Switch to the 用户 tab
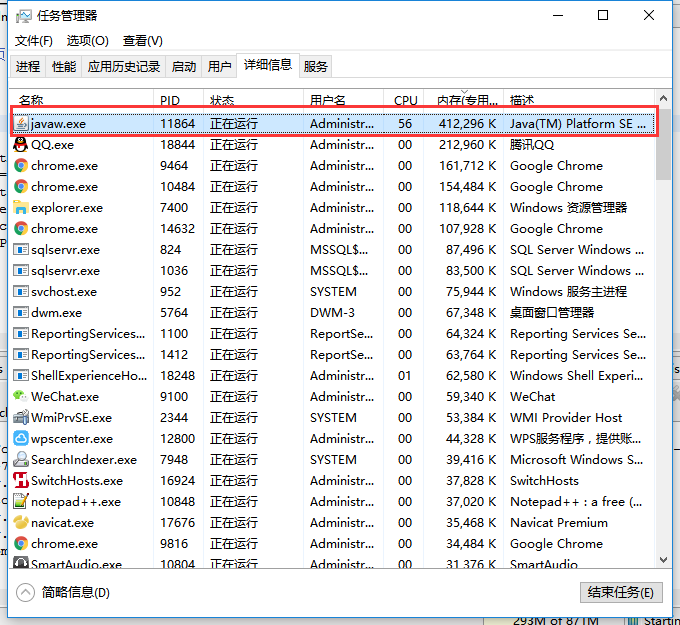 [219, 66]
